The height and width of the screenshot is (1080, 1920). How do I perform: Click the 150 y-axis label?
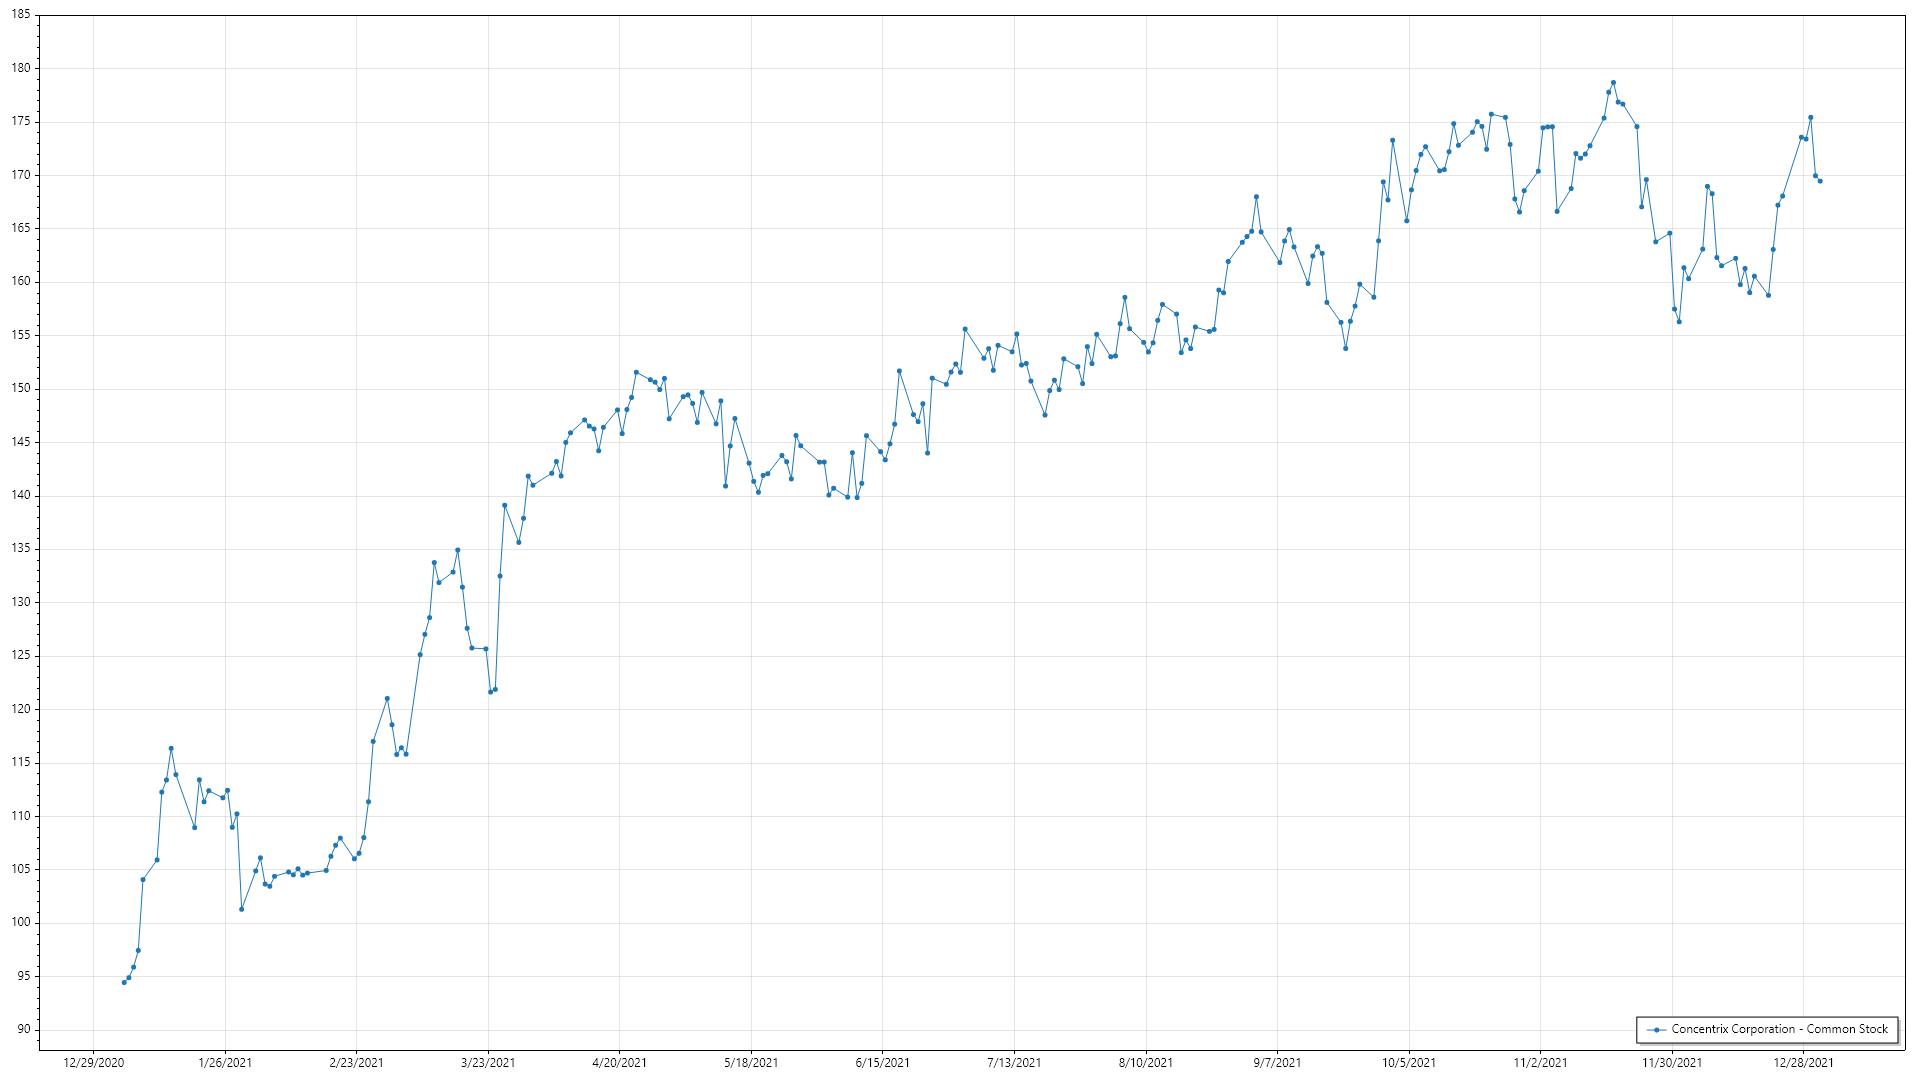(x=20, y=388)
